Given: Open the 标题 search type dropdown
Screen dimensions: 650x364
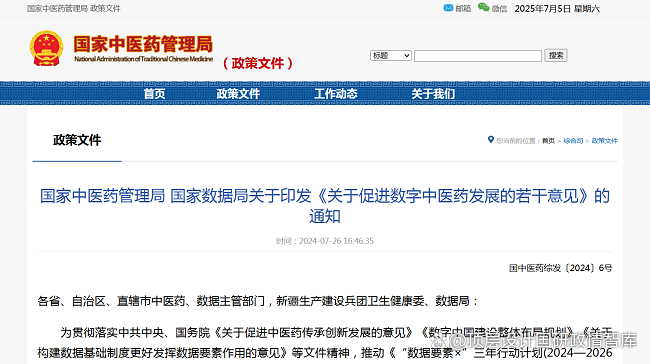Looking at the screenshot, I should coord(390,56).
